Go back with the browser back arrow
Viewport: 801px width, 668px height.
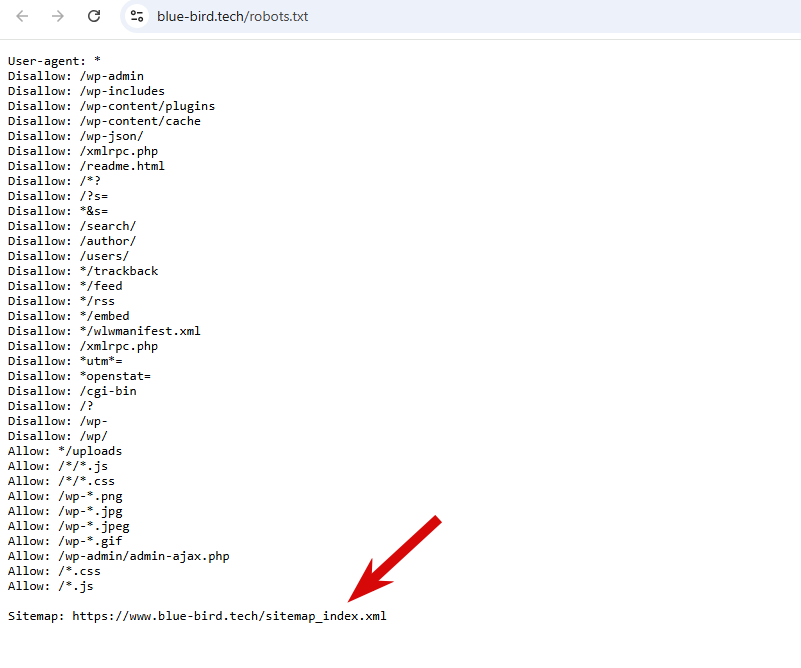click(22, 16)
